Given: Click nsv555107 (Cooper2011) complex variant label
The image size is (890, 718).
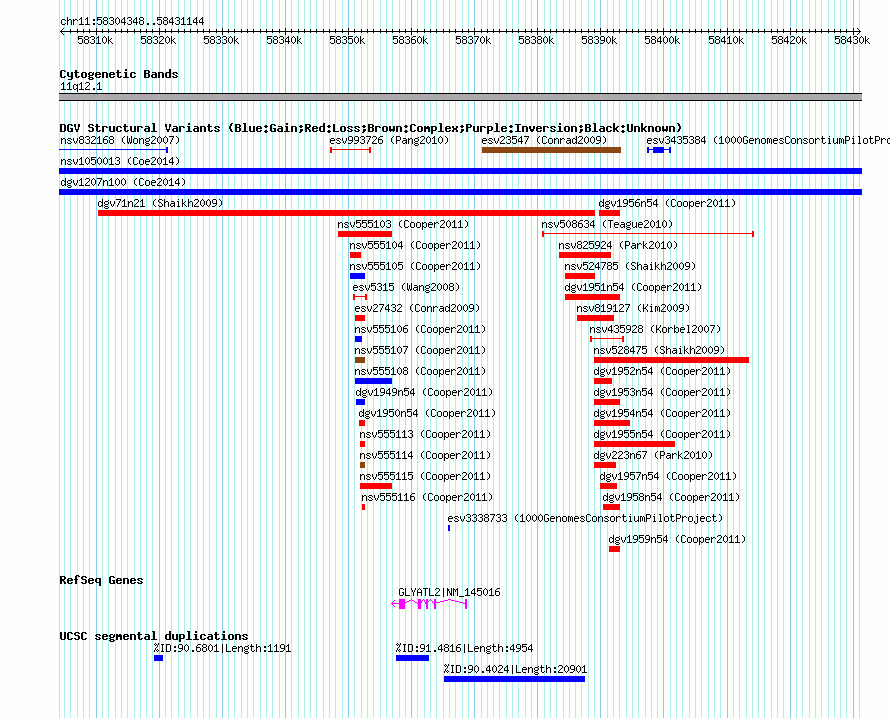Looking at the screenshot, I should click(420, 350).
